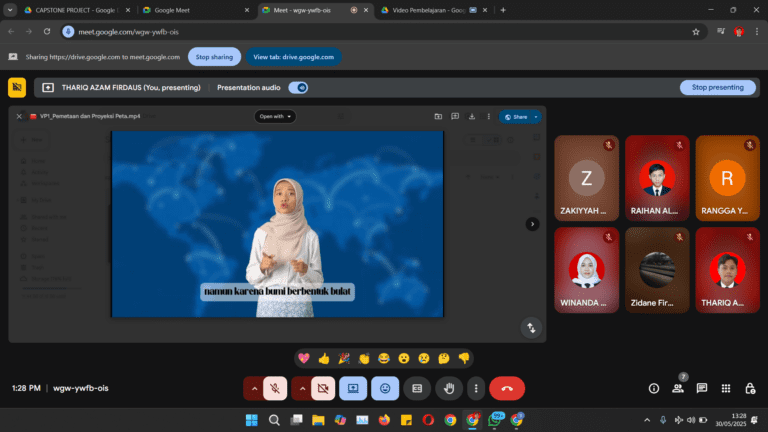768x432 pixels.
Task: Switch to Google Meet tab
Action: pos(196,10)
